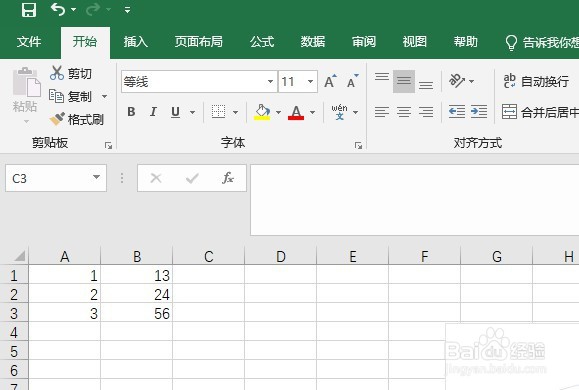Toggle align left icon

click(x=382, y=112)
